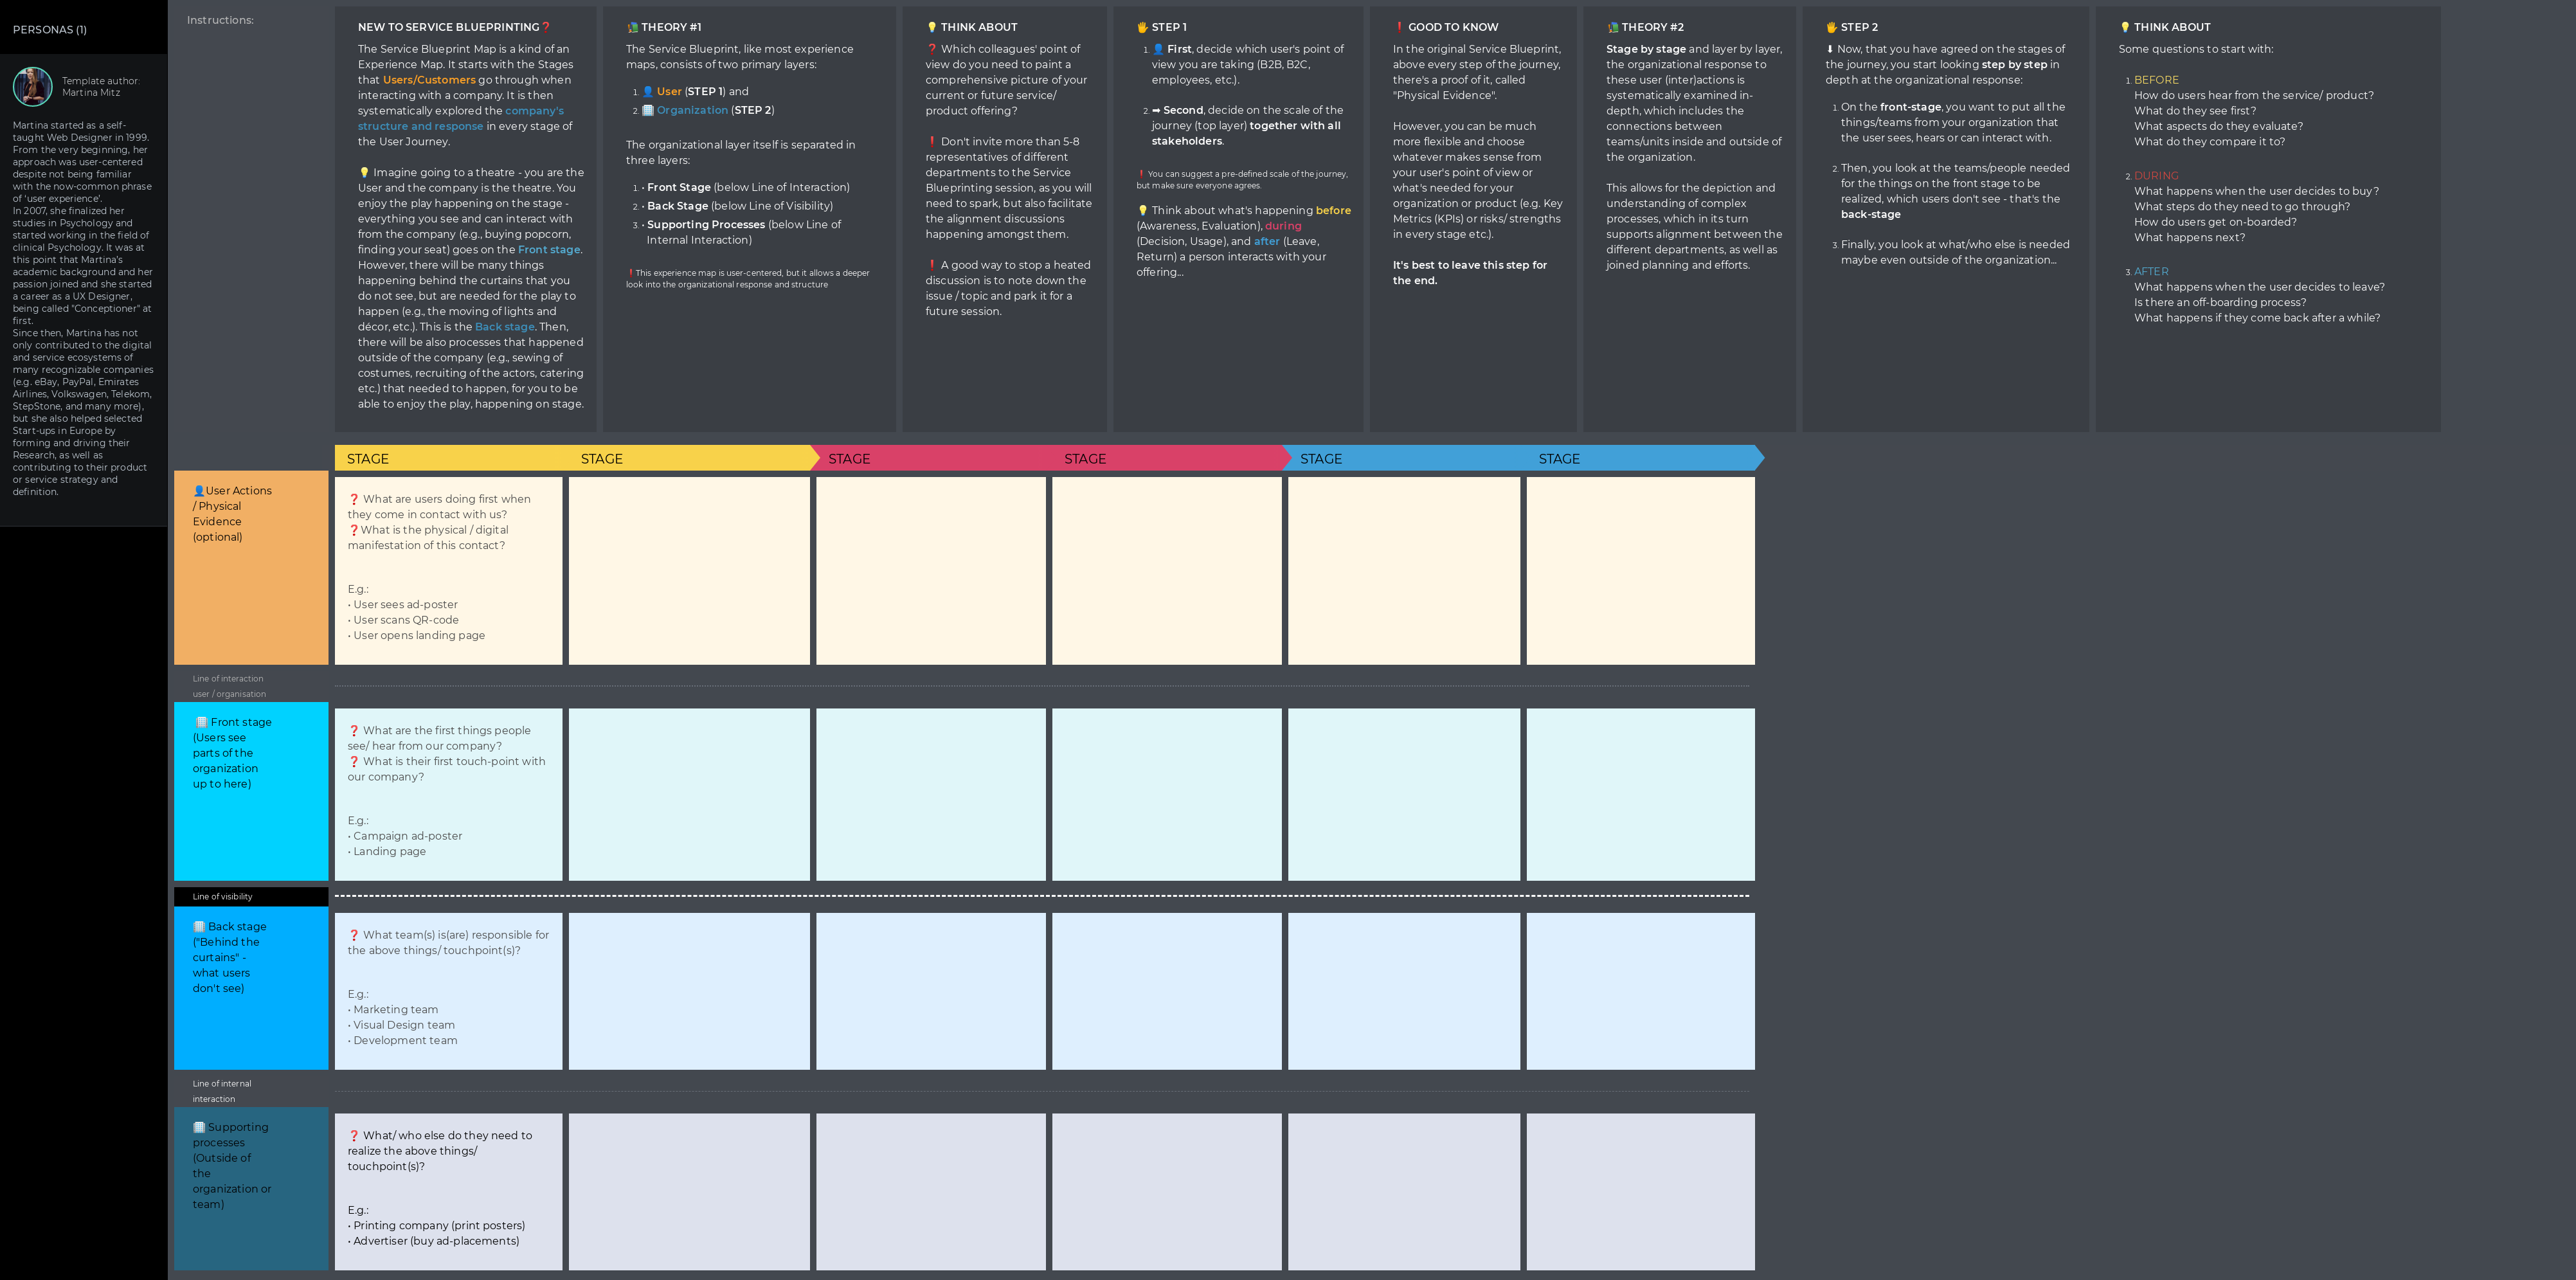Viewport: 2576px width, 1280px height.
Task: Click the orange Users/Customers highlighted text
Action: 429,80
